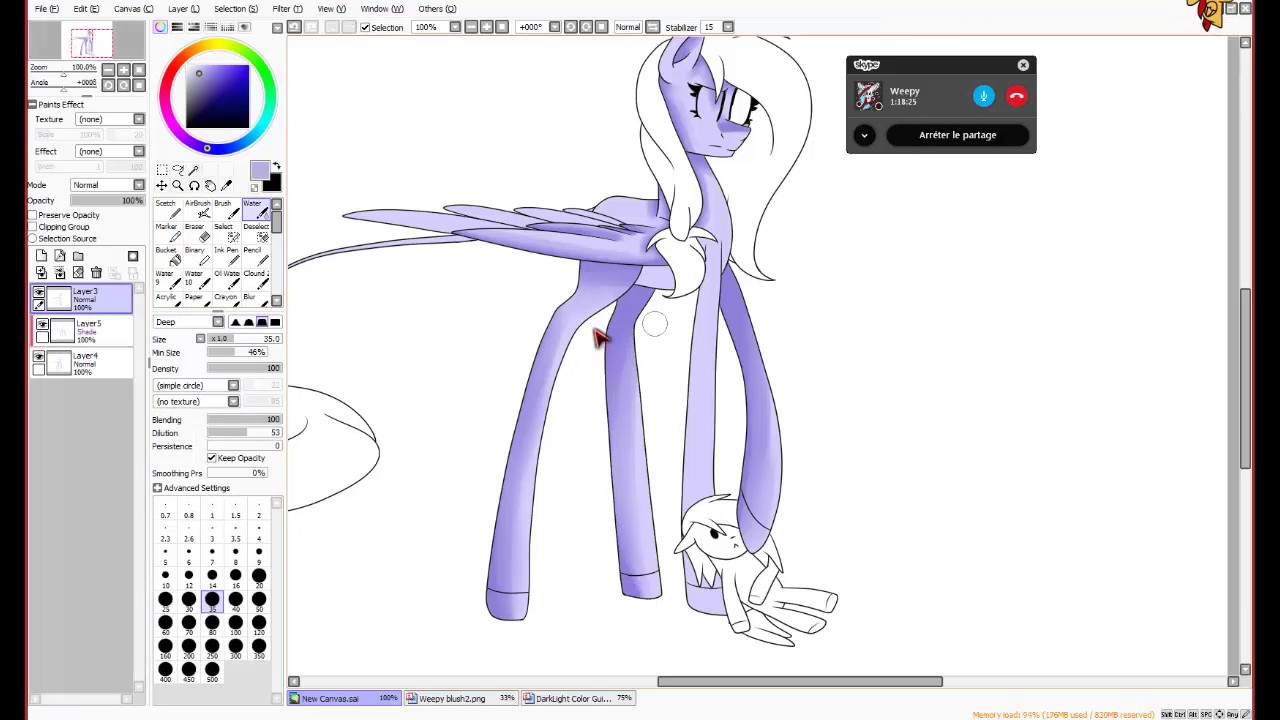Show the RGB slider panel
The height and width of the screenshot is (720, 1280).
click(x=178, y=27)
